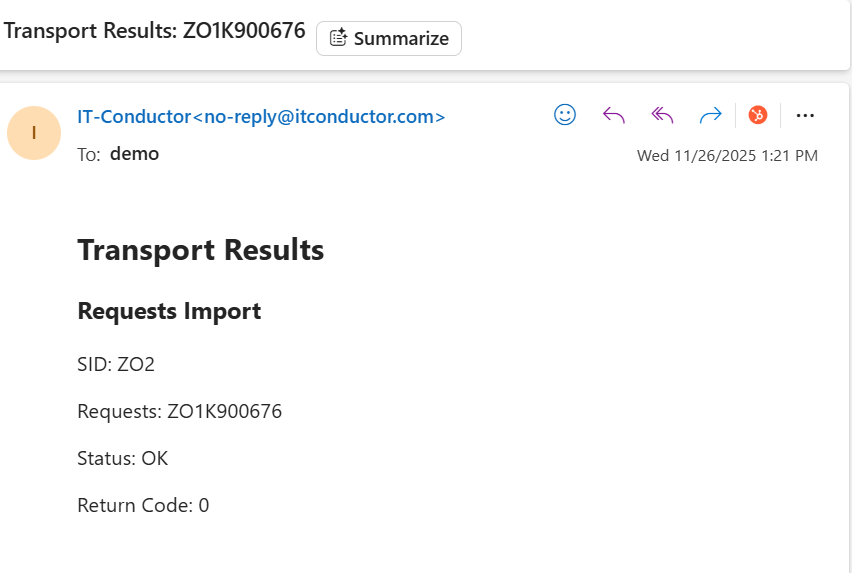Open the orange HubSpot add-in icon
Viewport: 852px width, 573px height.
click(x=758, y=115)
